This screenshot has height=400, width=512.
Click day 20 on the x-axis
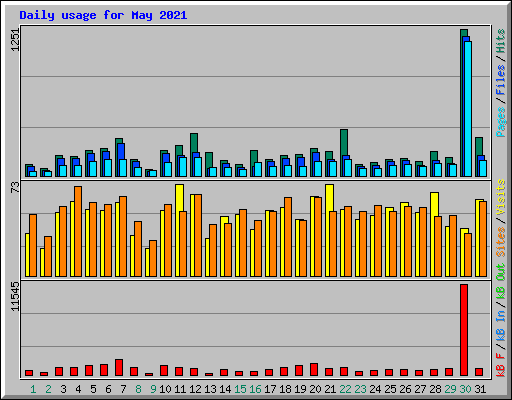point(315,389)
